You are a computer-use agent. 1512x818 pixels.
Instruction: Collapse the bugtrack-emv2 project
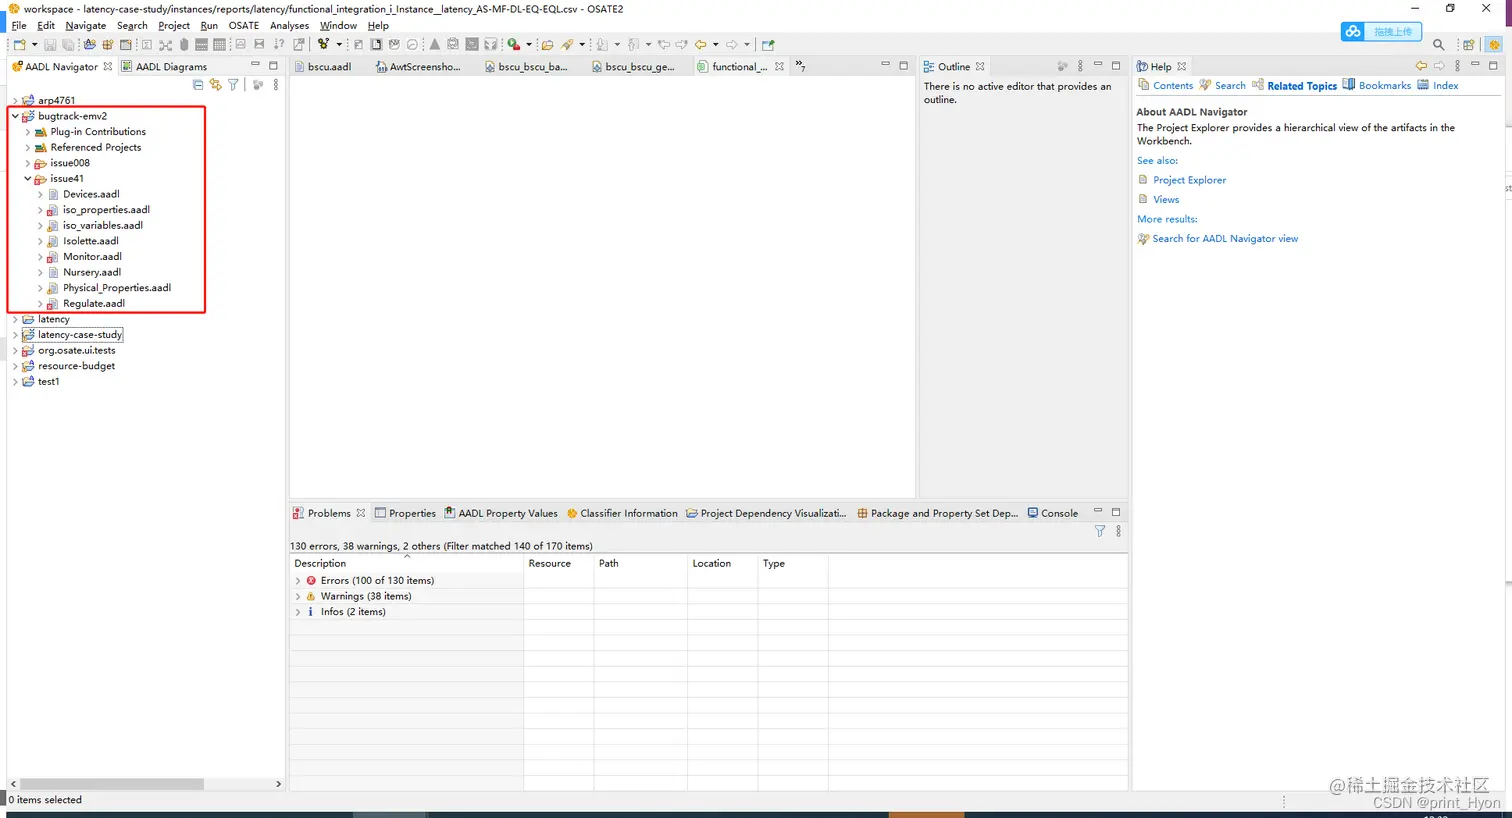(15, 116)
